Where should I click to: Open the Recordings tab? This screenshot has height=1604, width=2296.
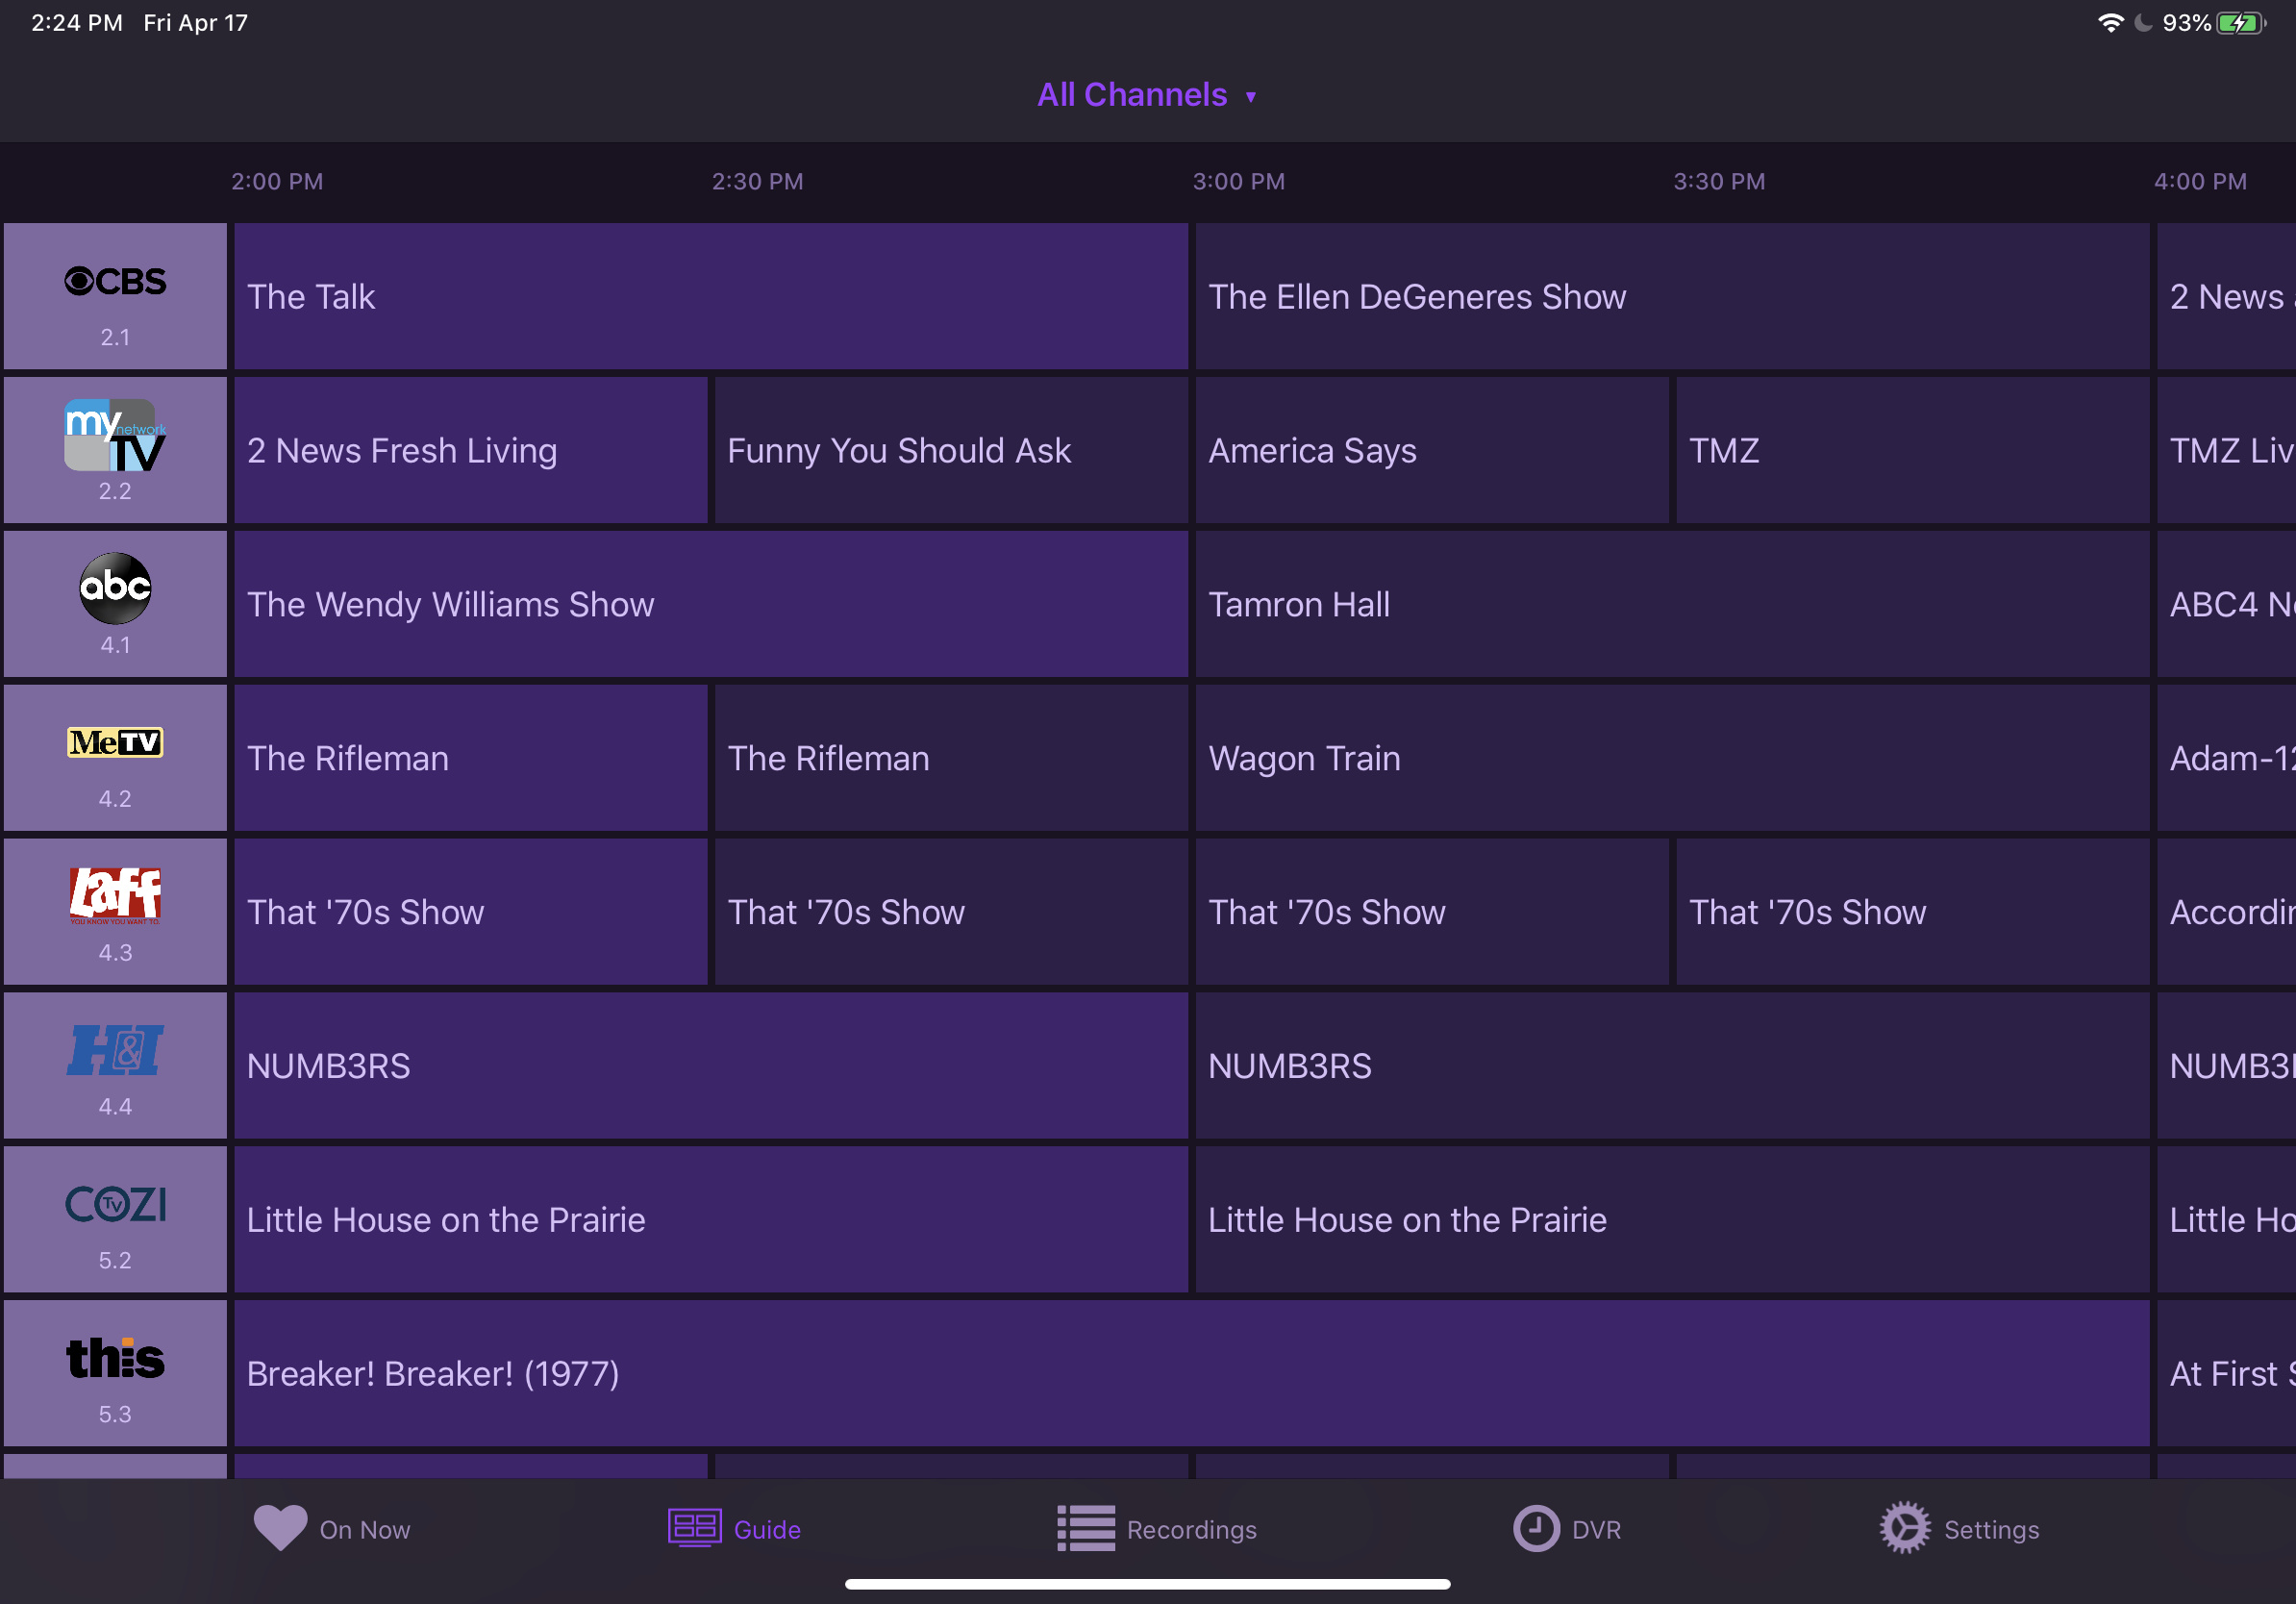[x=1157, y=1529]
